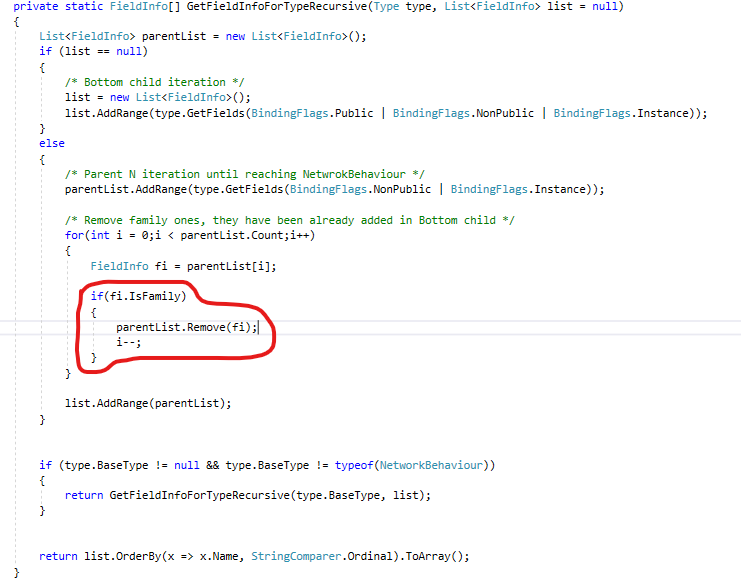Click 'BindingFlags.Instance' in list.AddRange line
The height and width of the screenshot is (586, 741).
[621, 113]
